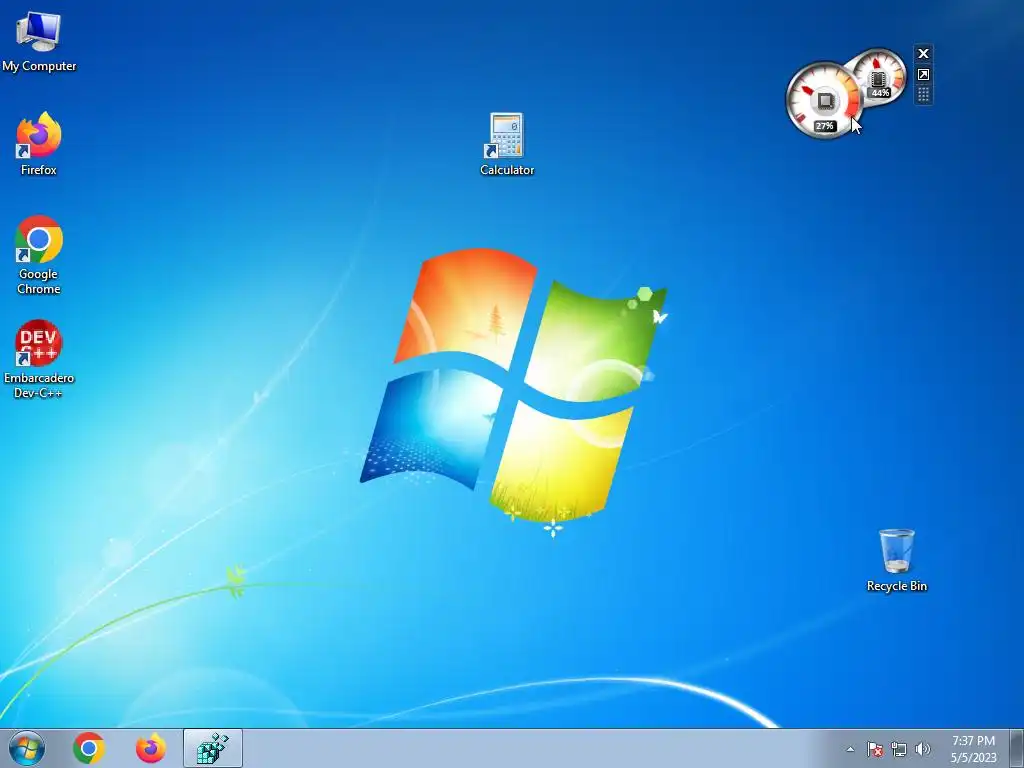
Task: Select the Embarcadero Dev-C++ desktop shortcut
Action: click(x=39, y=359)
